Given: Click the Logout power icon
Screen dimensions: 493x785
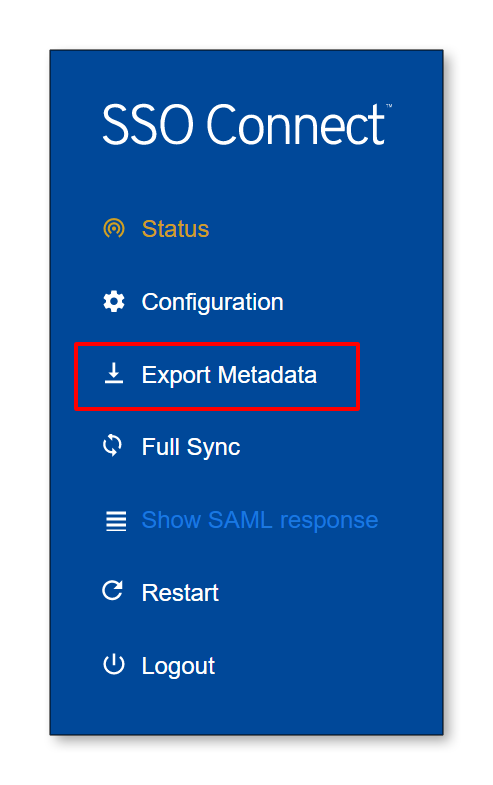Looking at the screenshot, I should pos(114,664).
